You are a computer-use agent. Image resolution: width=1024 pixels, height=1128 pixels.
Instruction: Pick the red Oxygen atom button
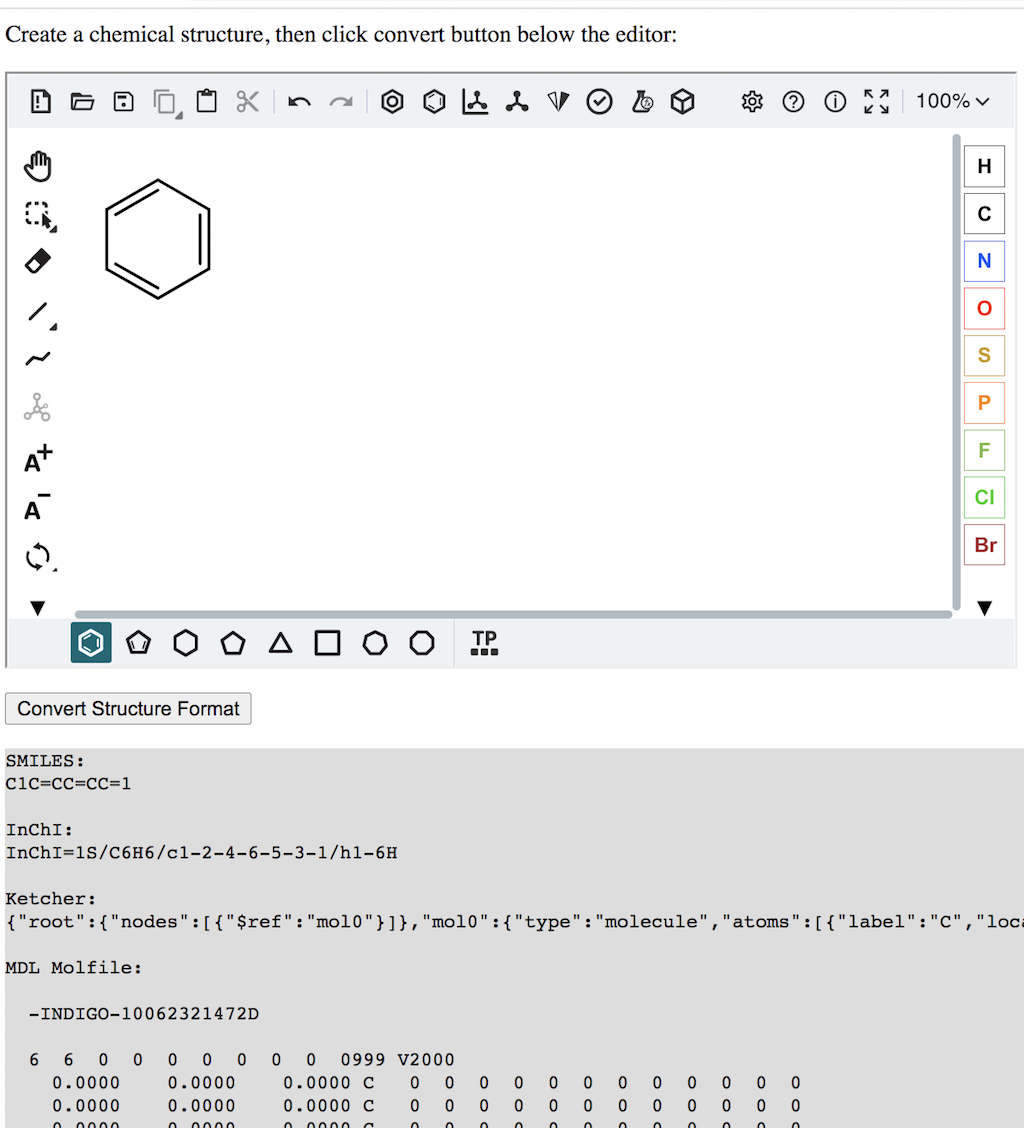[x=984, y=308]
